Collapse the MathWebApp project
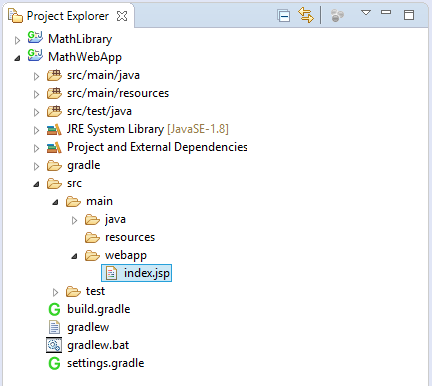The width and height of the screenshot is (432, 386). 17,58
